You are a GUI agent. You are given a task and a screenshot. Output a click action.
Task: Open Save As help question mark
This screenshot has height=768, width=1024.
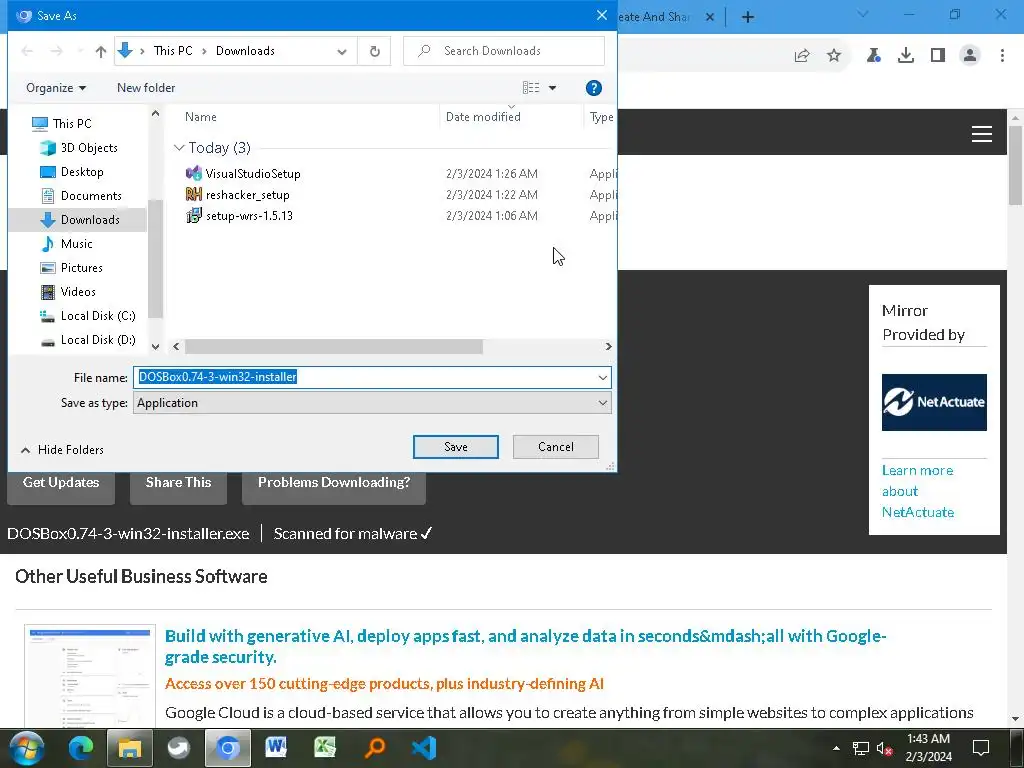(593, 88)
